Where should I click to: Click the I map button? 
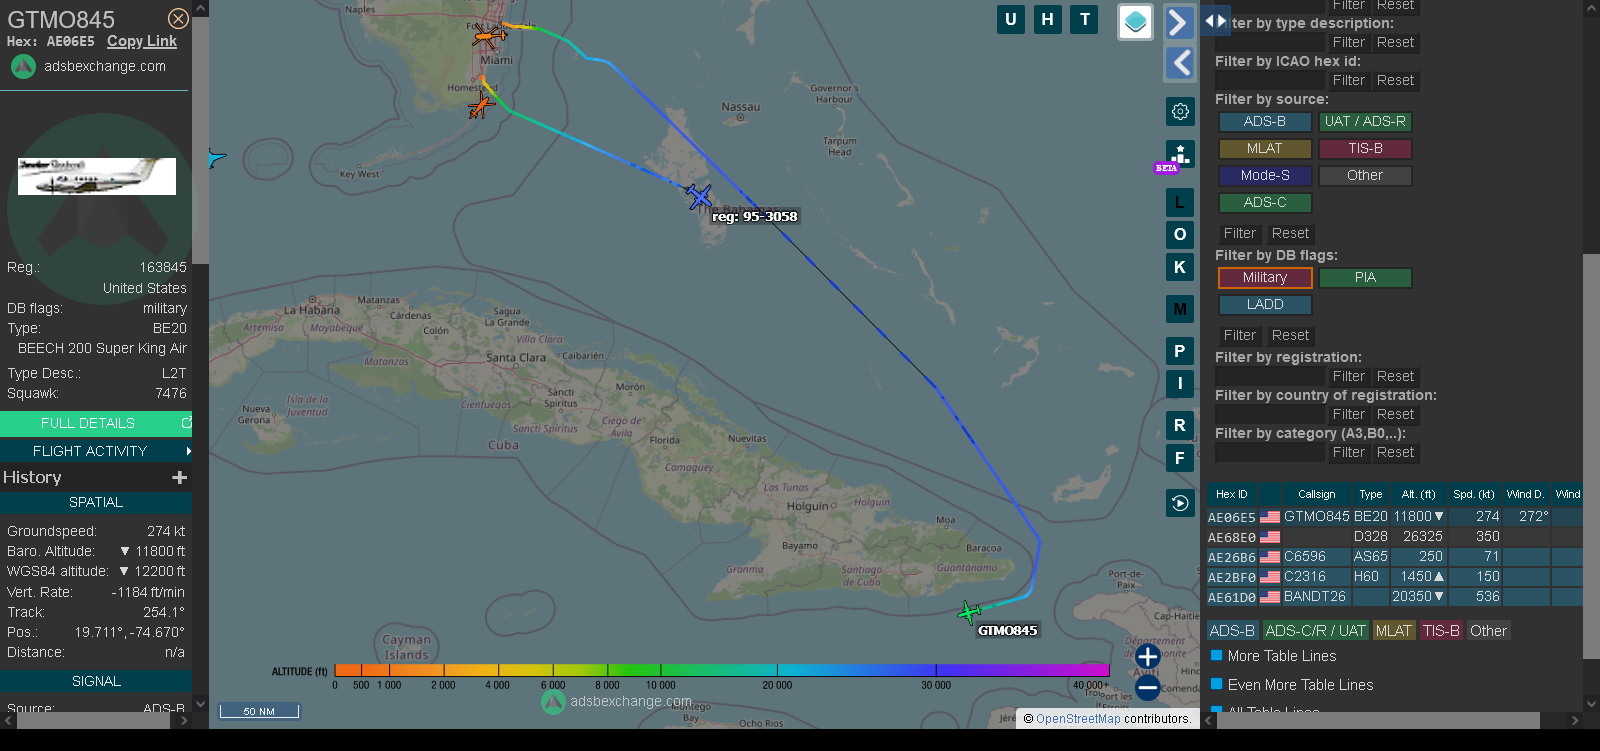pos(1180,383)
